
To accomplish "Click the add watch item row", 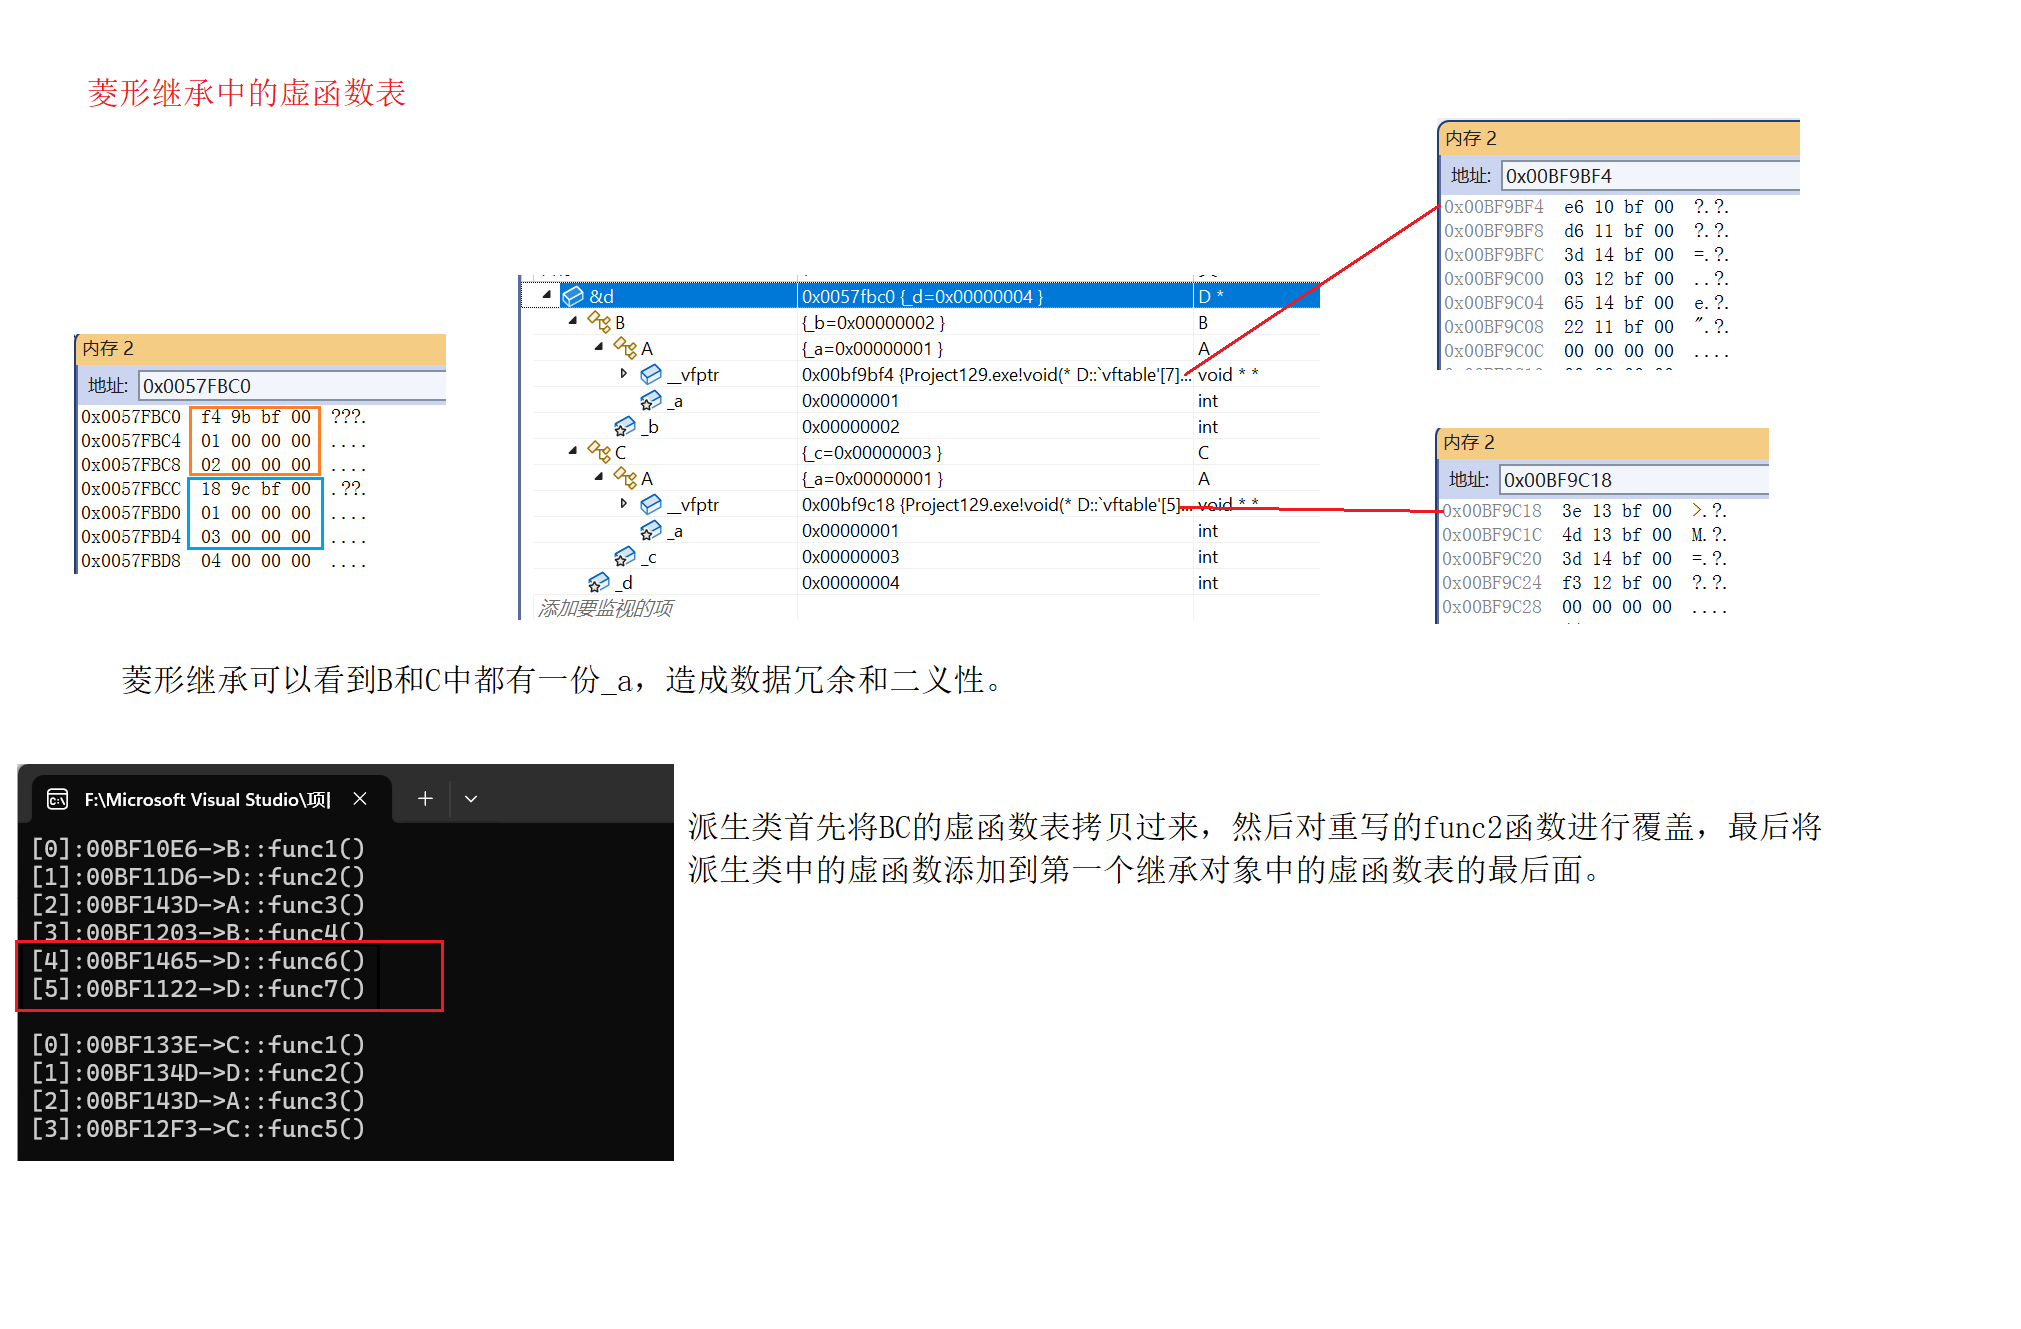I will [x=606, y=608].
